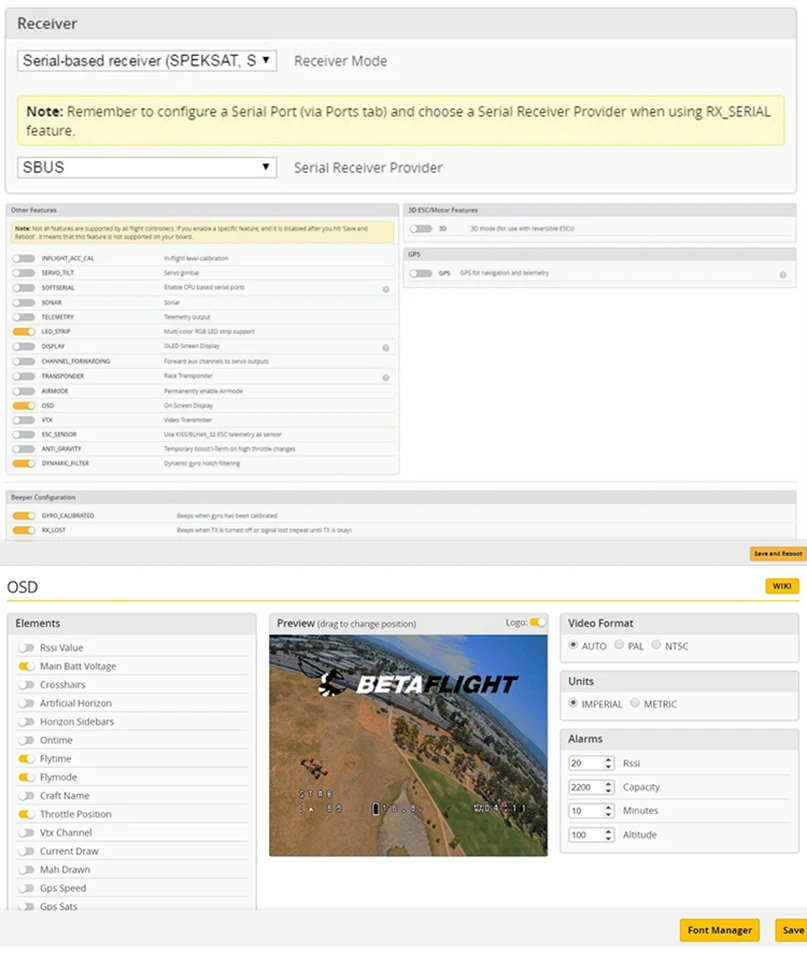Enable Vtx Channel element
This screenshot has height=955, width=807.
tap(26, 833)
